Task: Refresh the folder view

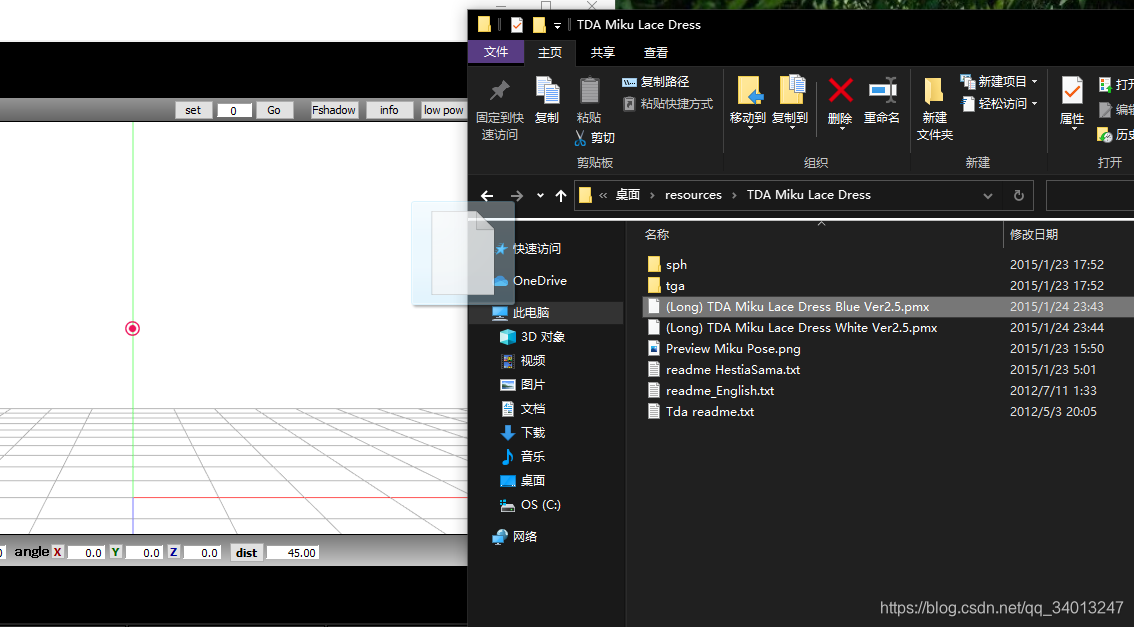Action: pyautogui.click(x=1018, y=196)
